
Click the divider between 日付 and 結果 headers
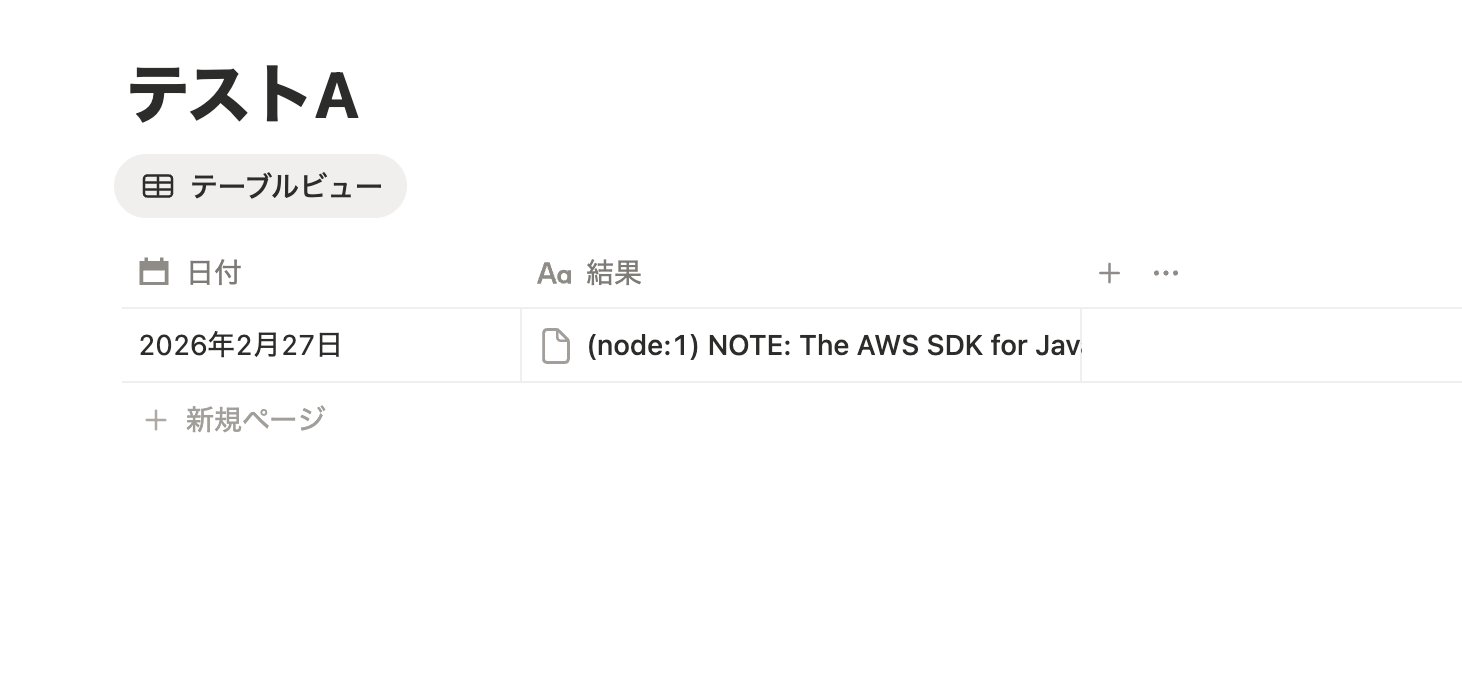coord(521,272)
